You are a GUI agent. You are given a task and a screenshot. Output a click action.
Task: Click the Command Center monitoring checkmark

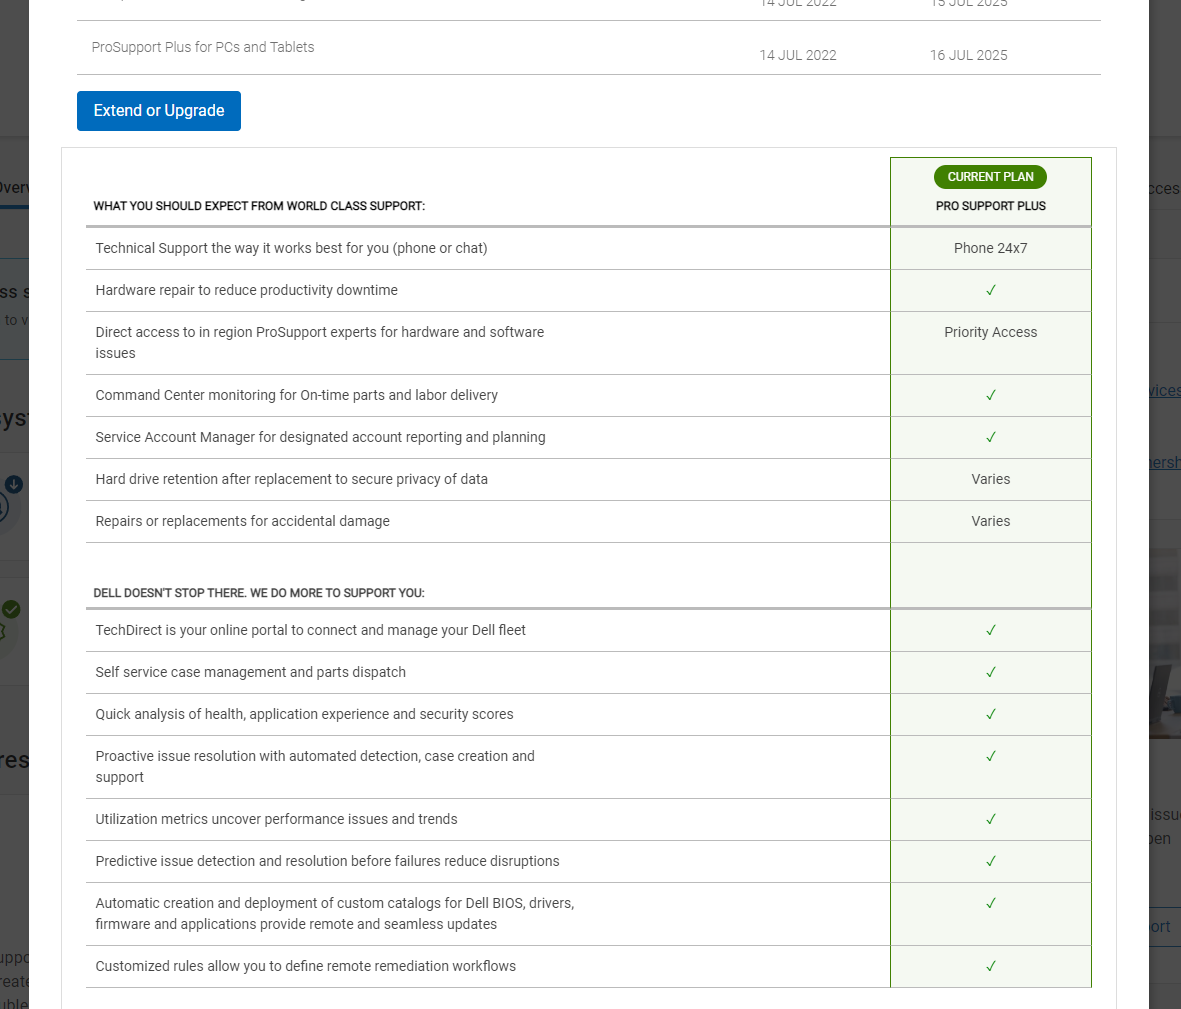pyautogui.click(x=991, y=395)
